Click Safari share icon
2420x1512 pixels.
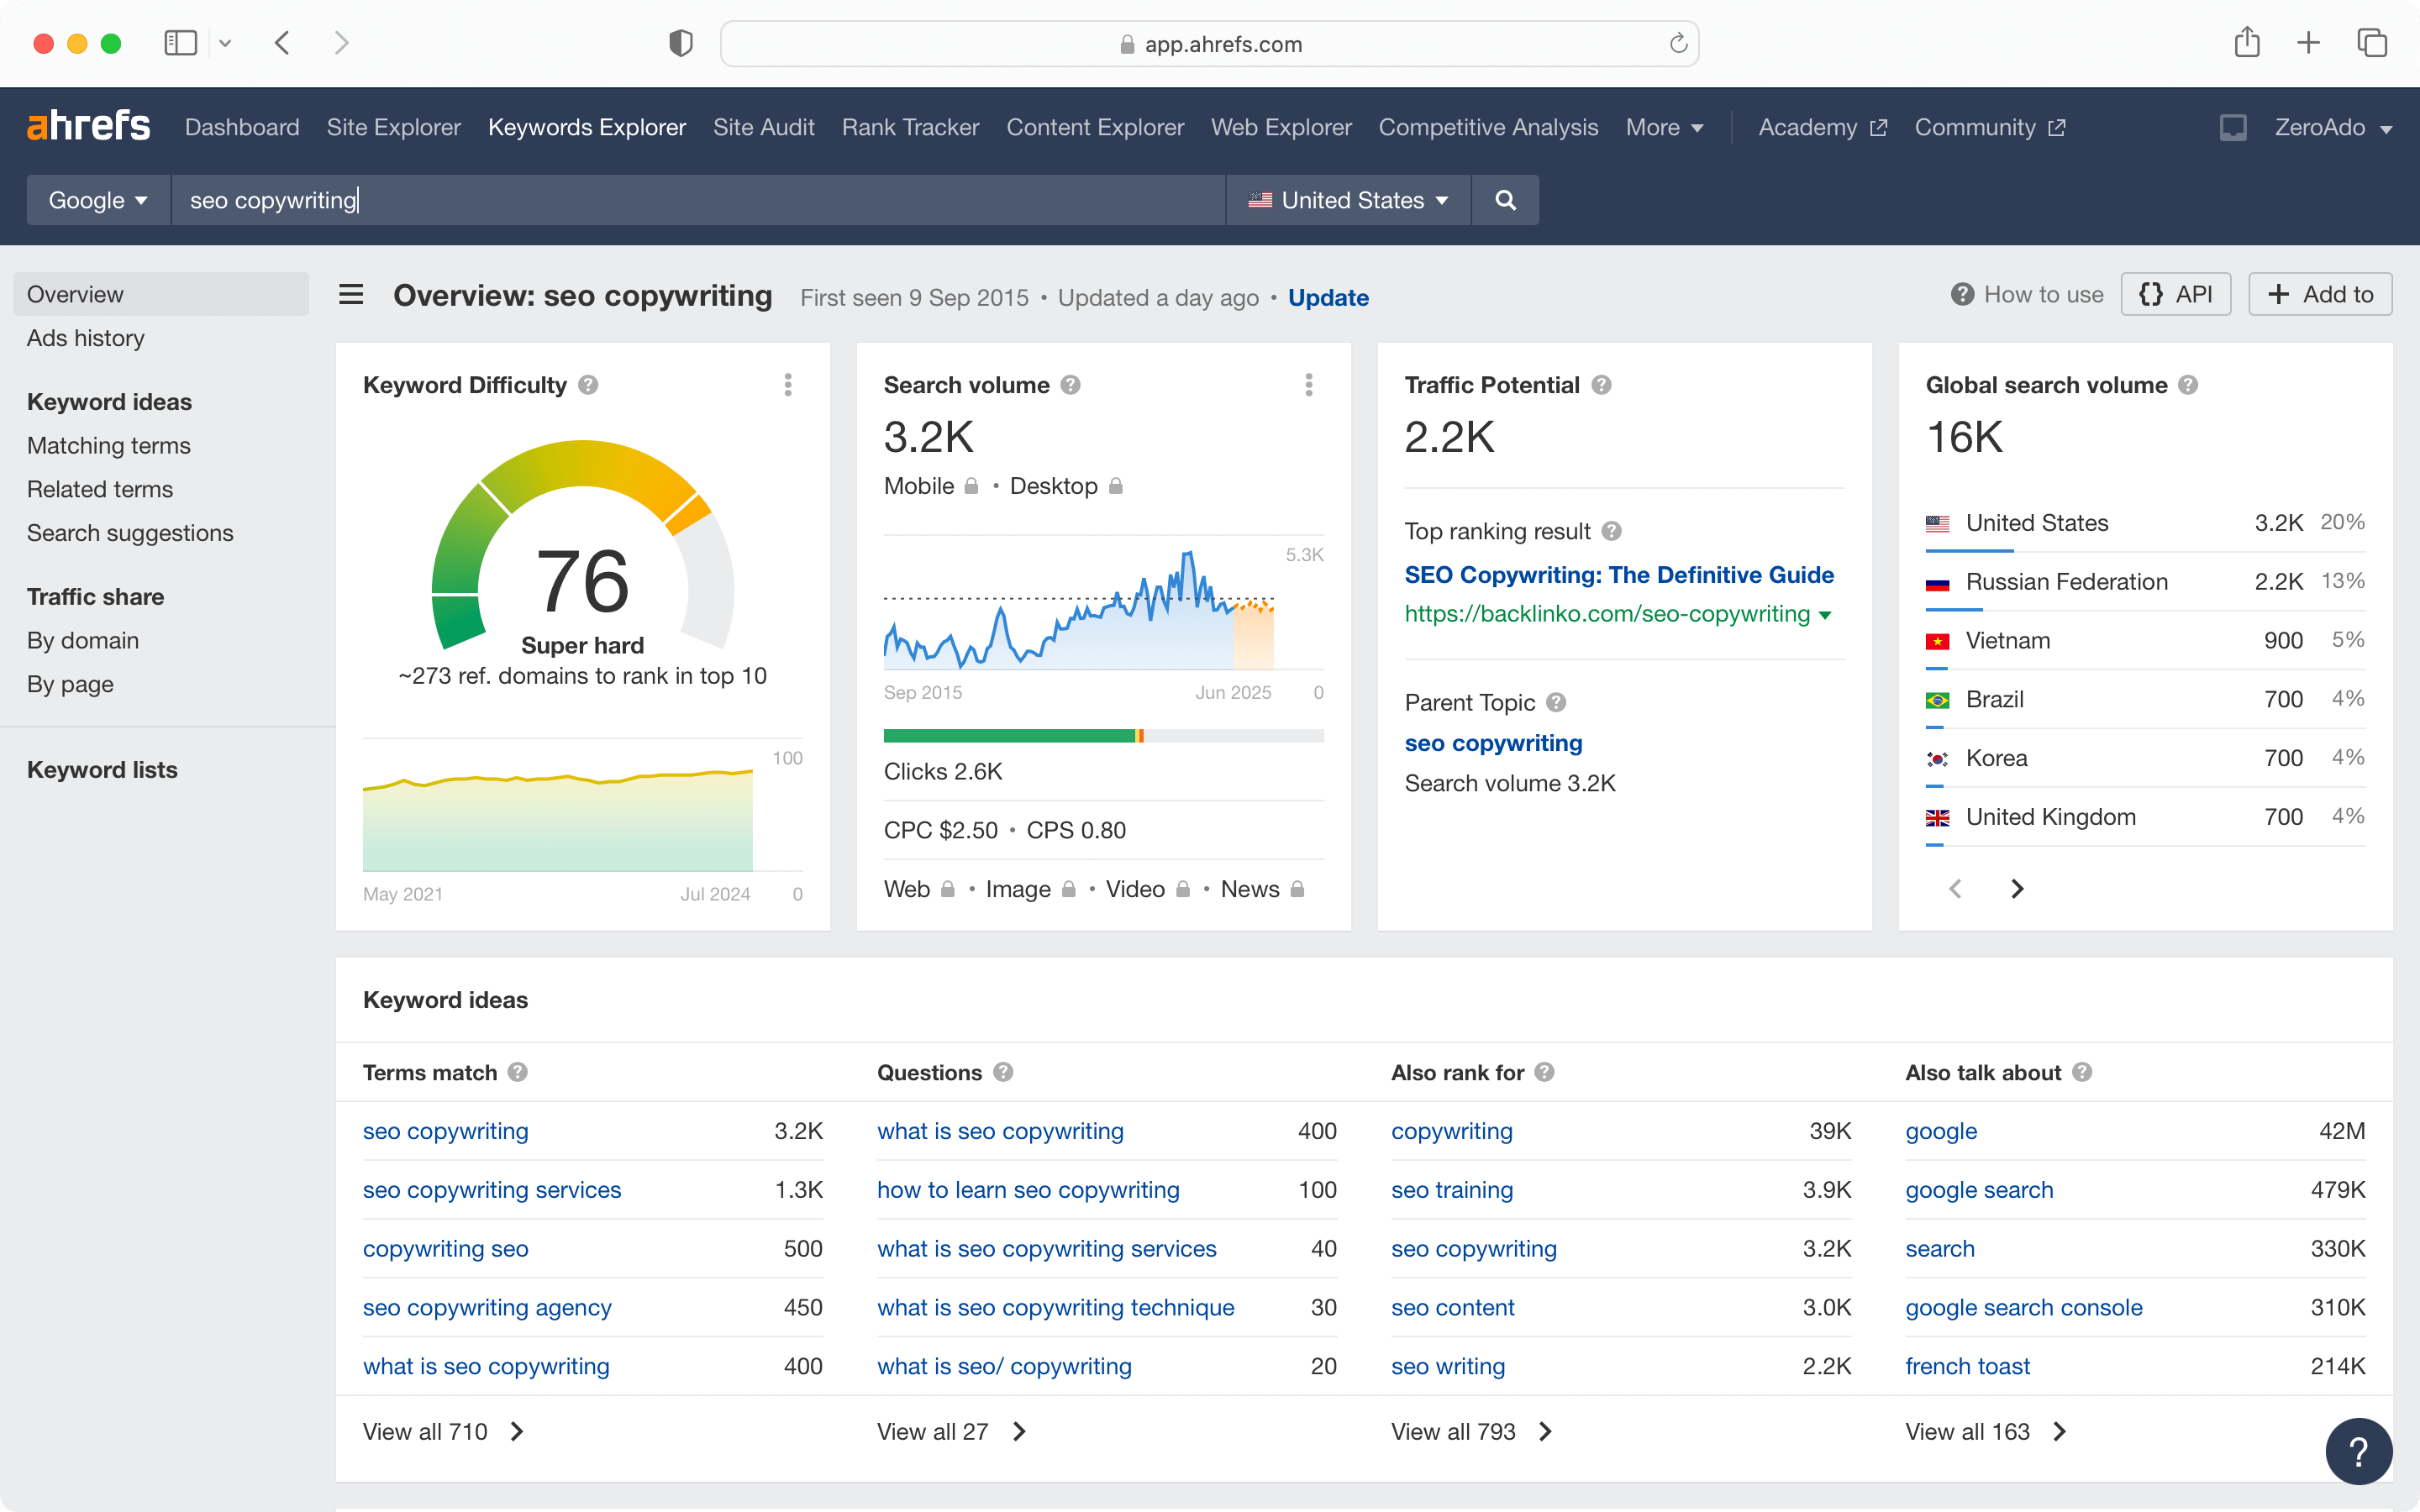coord(2247,43)
